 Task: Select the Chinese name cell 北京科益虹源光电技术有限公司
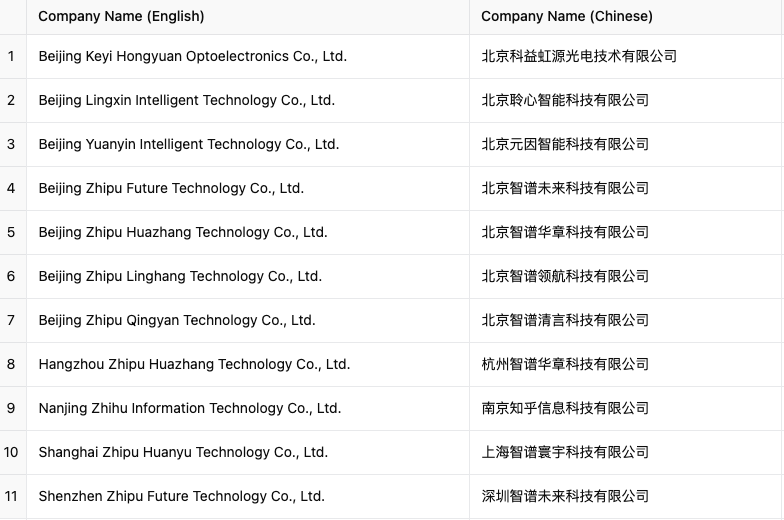point(578,56)
